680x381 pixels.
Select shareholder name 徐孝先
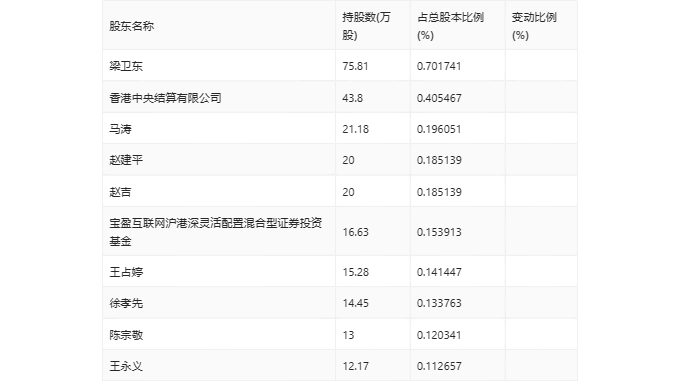tap(126, 303)
